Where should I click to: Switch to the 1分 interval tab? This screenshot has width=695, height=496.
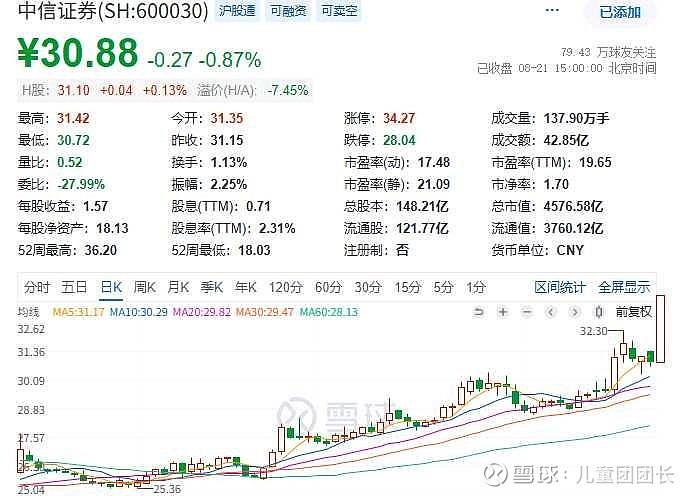[x=476, y=287]
